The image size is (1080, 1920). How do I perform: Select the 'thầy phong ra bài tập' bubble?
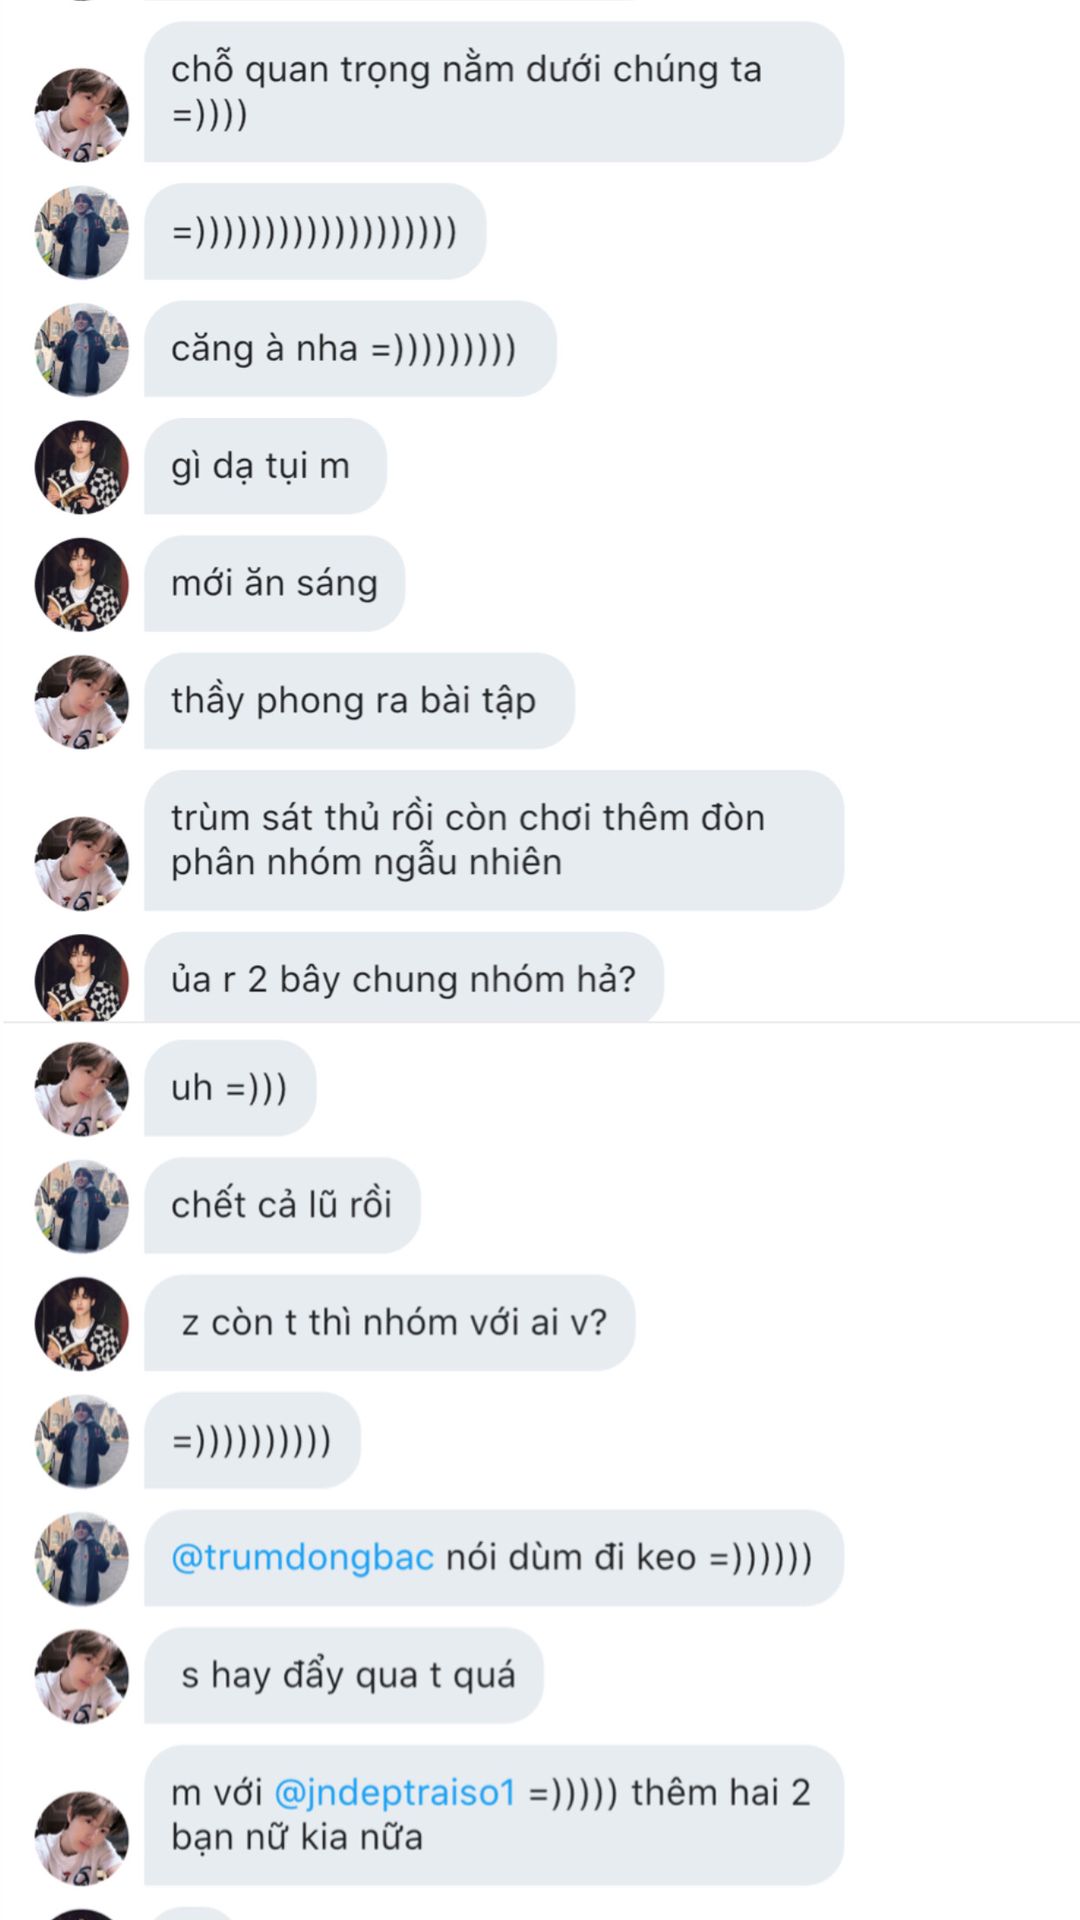pos(359,701)
